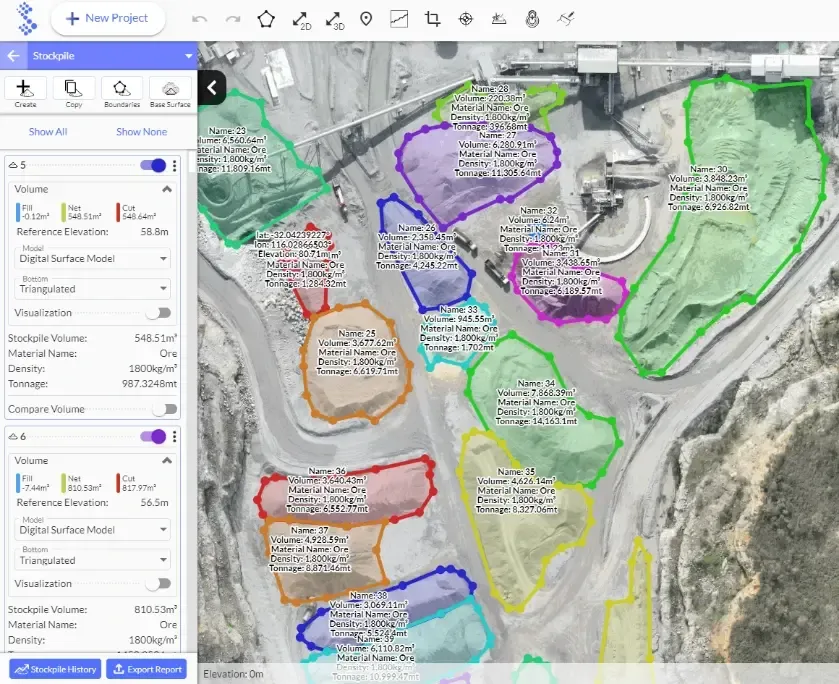This screenshot has height=684, width=839.
Task: Enable Visualization for stockpile 6
Action: pos(159,584)
